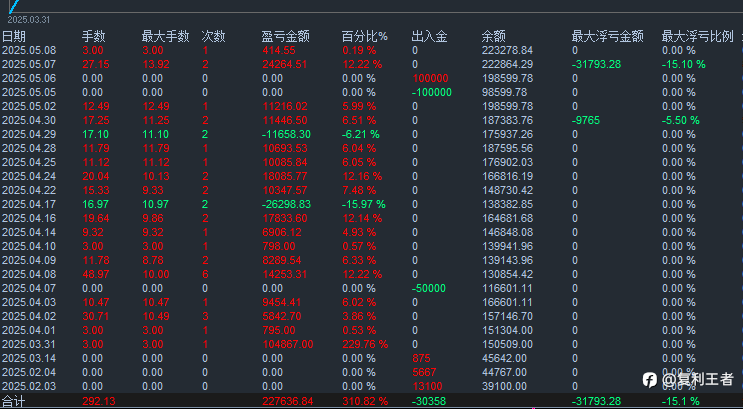The height and width of the screenshot is (409, 743).
Task: Select the 2025.04.02 date cell
Action: point(29,316)
